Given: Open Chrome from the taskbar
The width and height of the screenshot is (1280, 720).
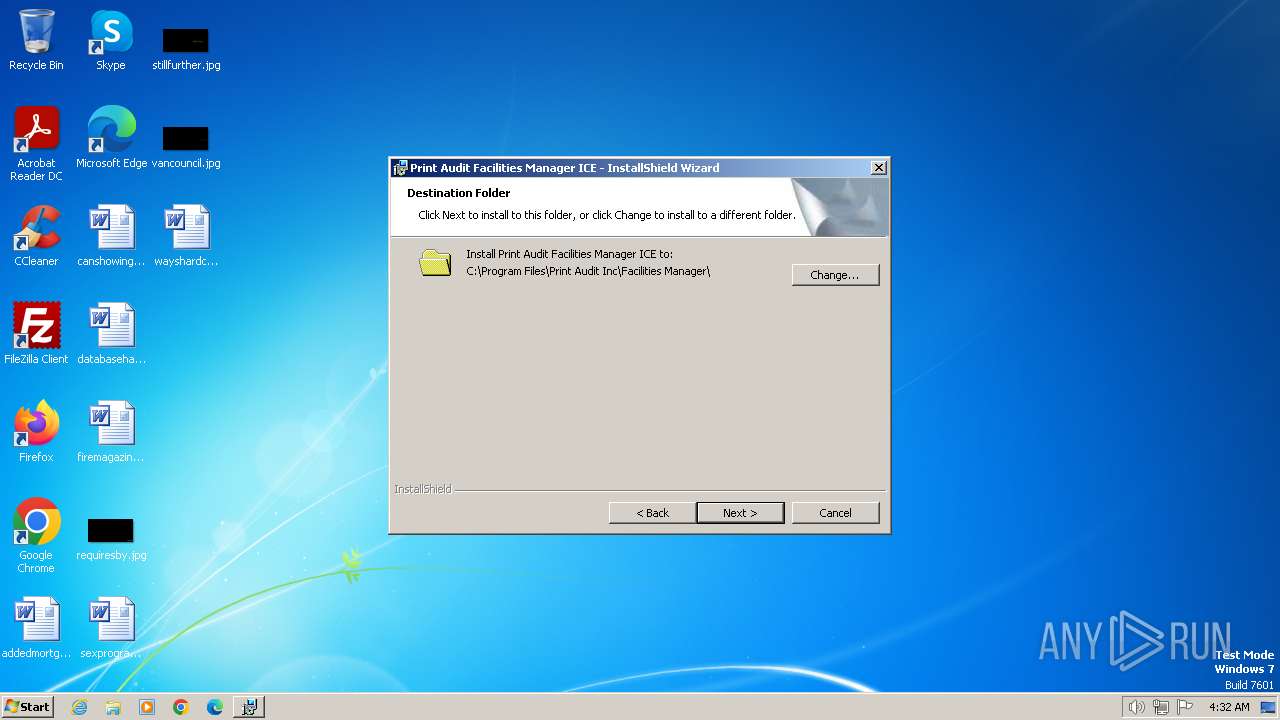Looking at the screenshot, I should pos(181,707).
